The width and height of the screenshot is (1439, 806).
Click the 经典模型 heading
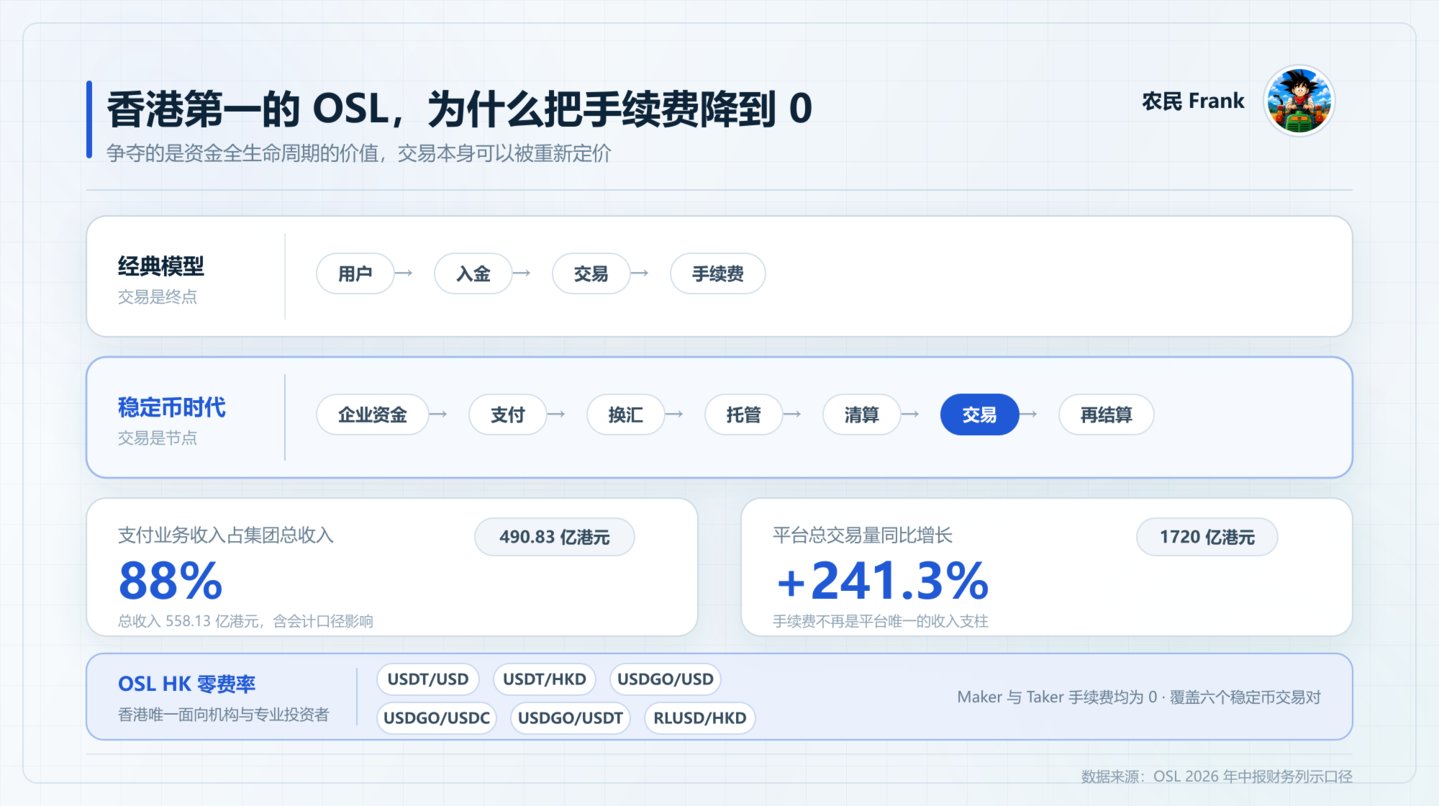coord(161,267)
